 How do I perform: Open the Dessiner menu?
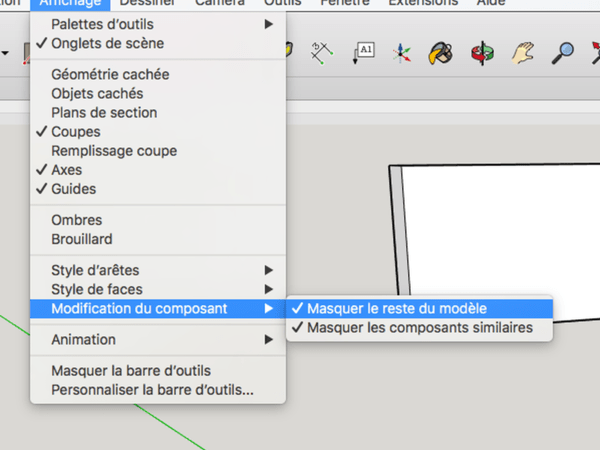(x=147, y=4)
